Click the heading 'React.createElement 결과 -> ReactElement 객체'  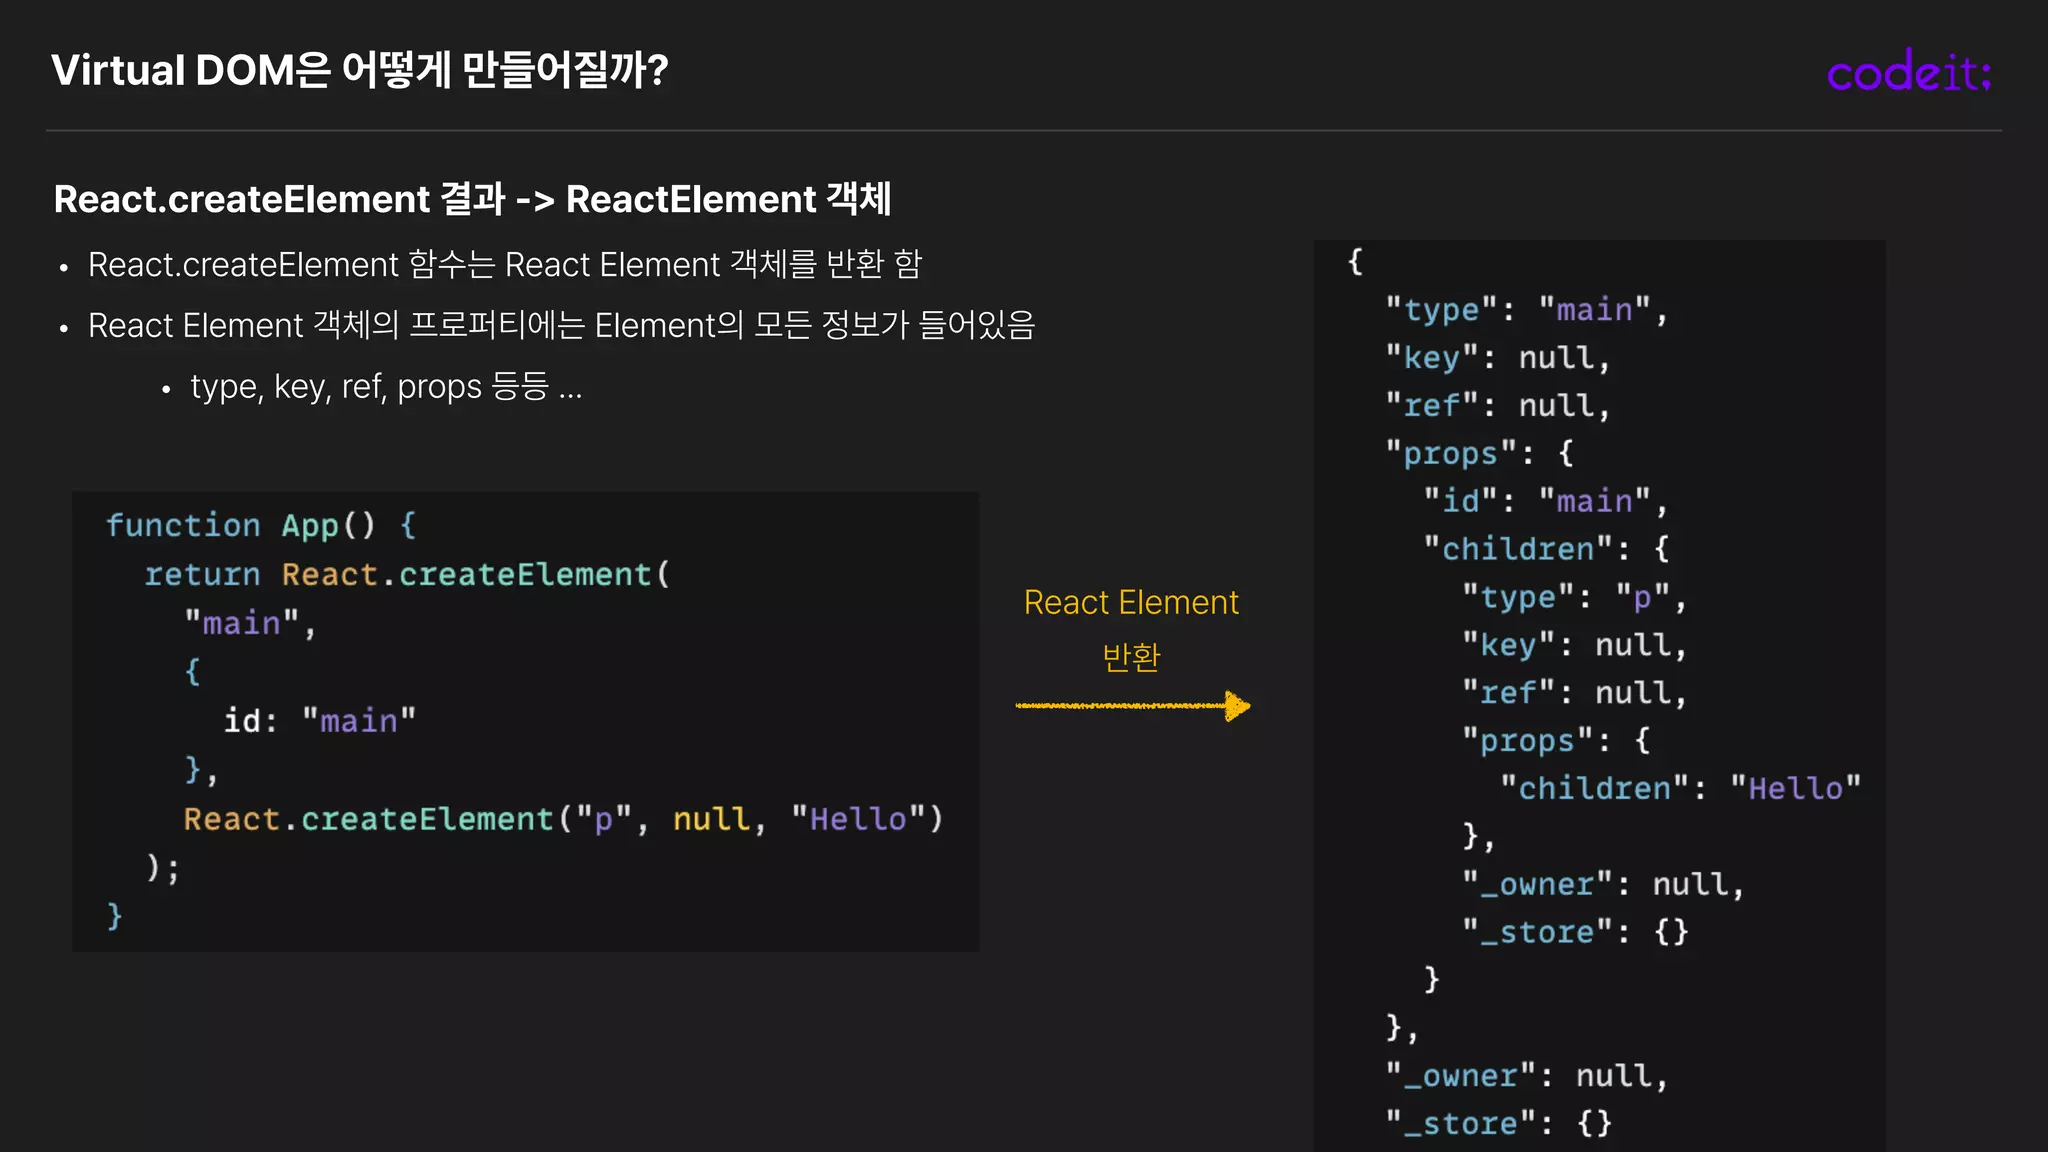click(472, 199)
